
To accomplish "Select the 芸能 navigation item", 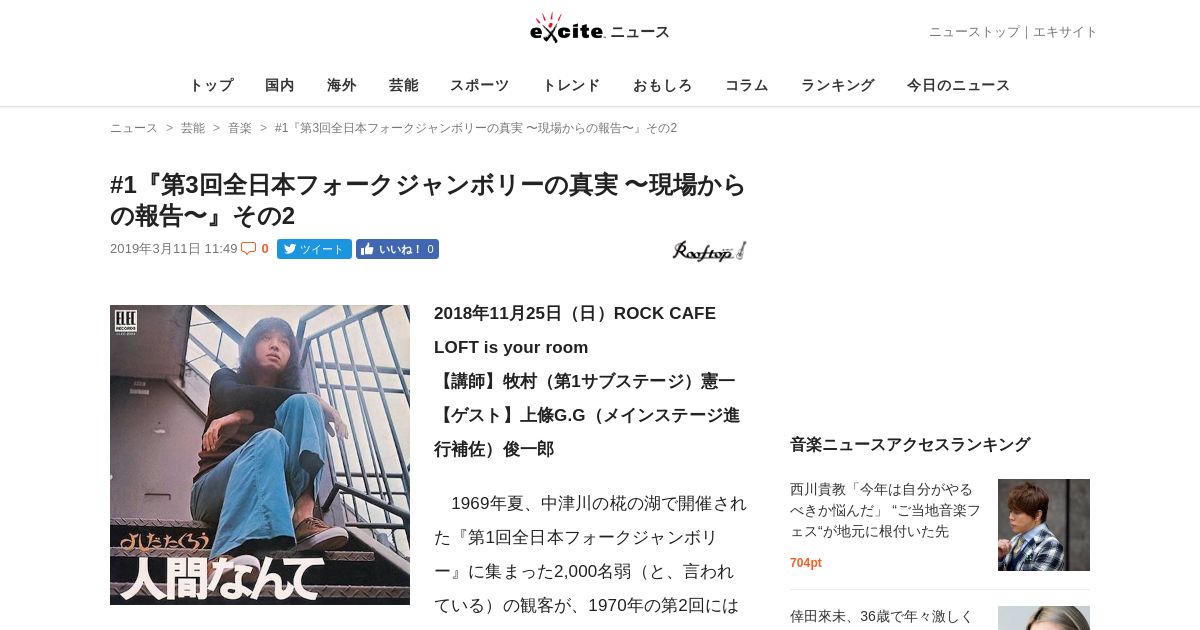I will pos(404,85).
